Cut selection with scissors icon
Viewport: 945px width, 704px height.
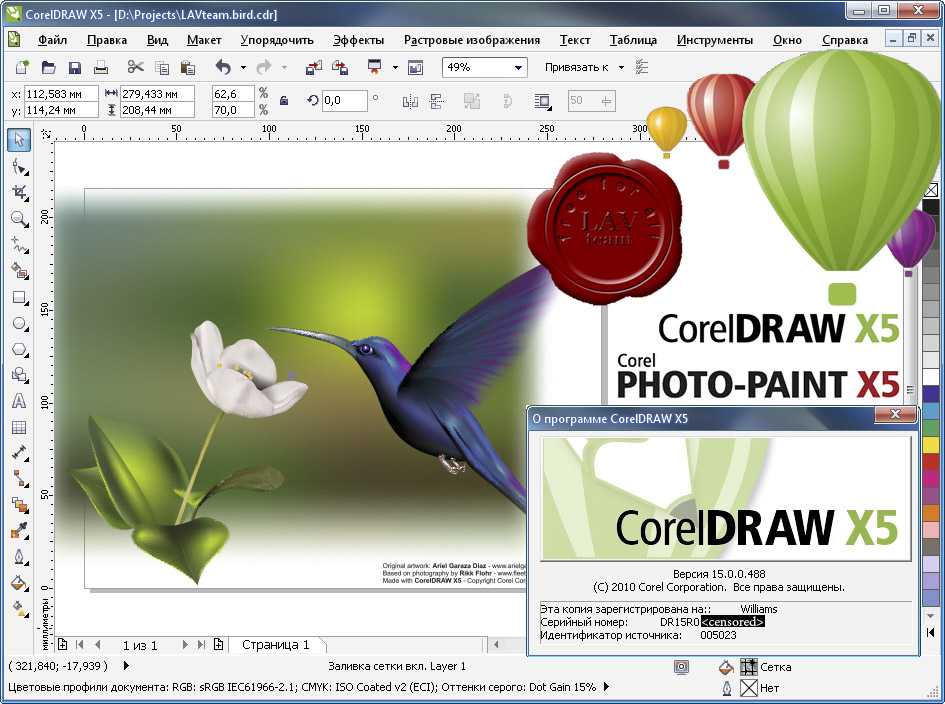coord(136,67)
